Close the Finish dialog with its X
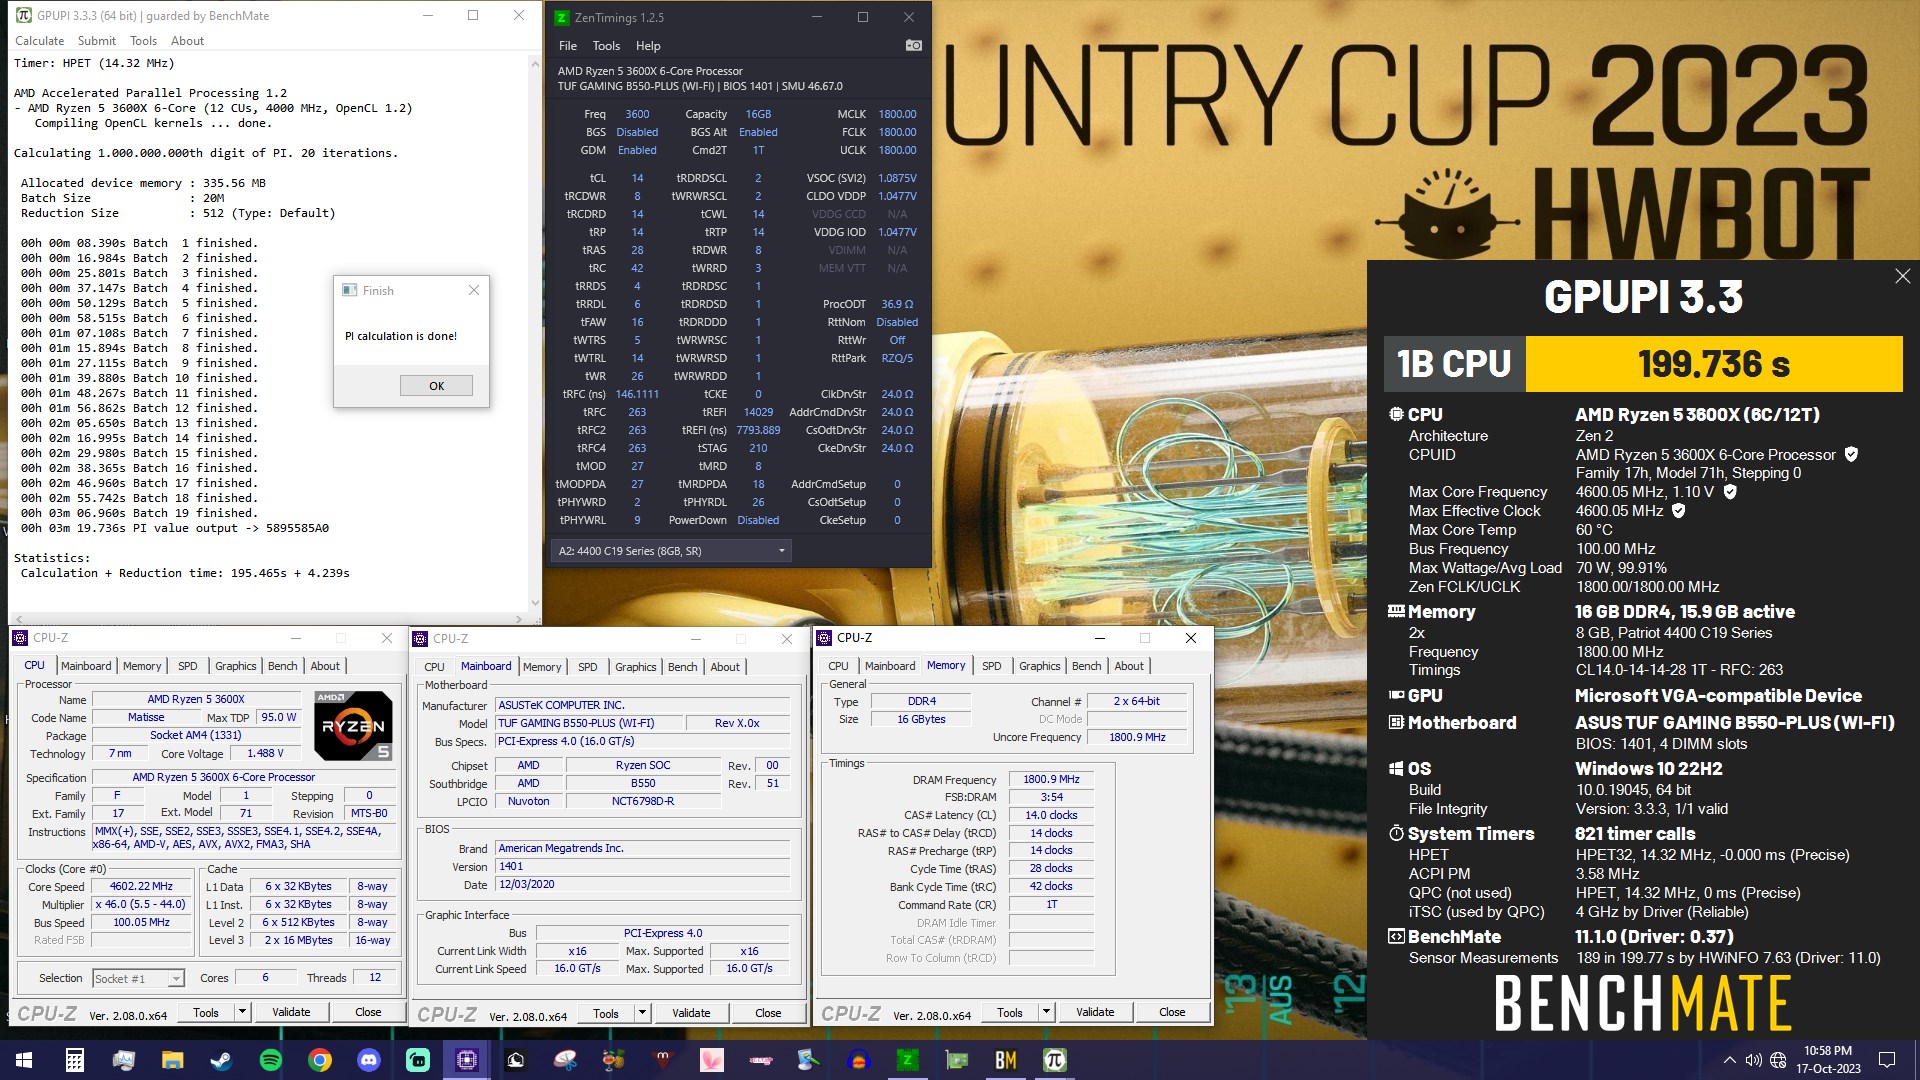The width and height of the screenshot is (1920, 1080). (x=474, y=290)
